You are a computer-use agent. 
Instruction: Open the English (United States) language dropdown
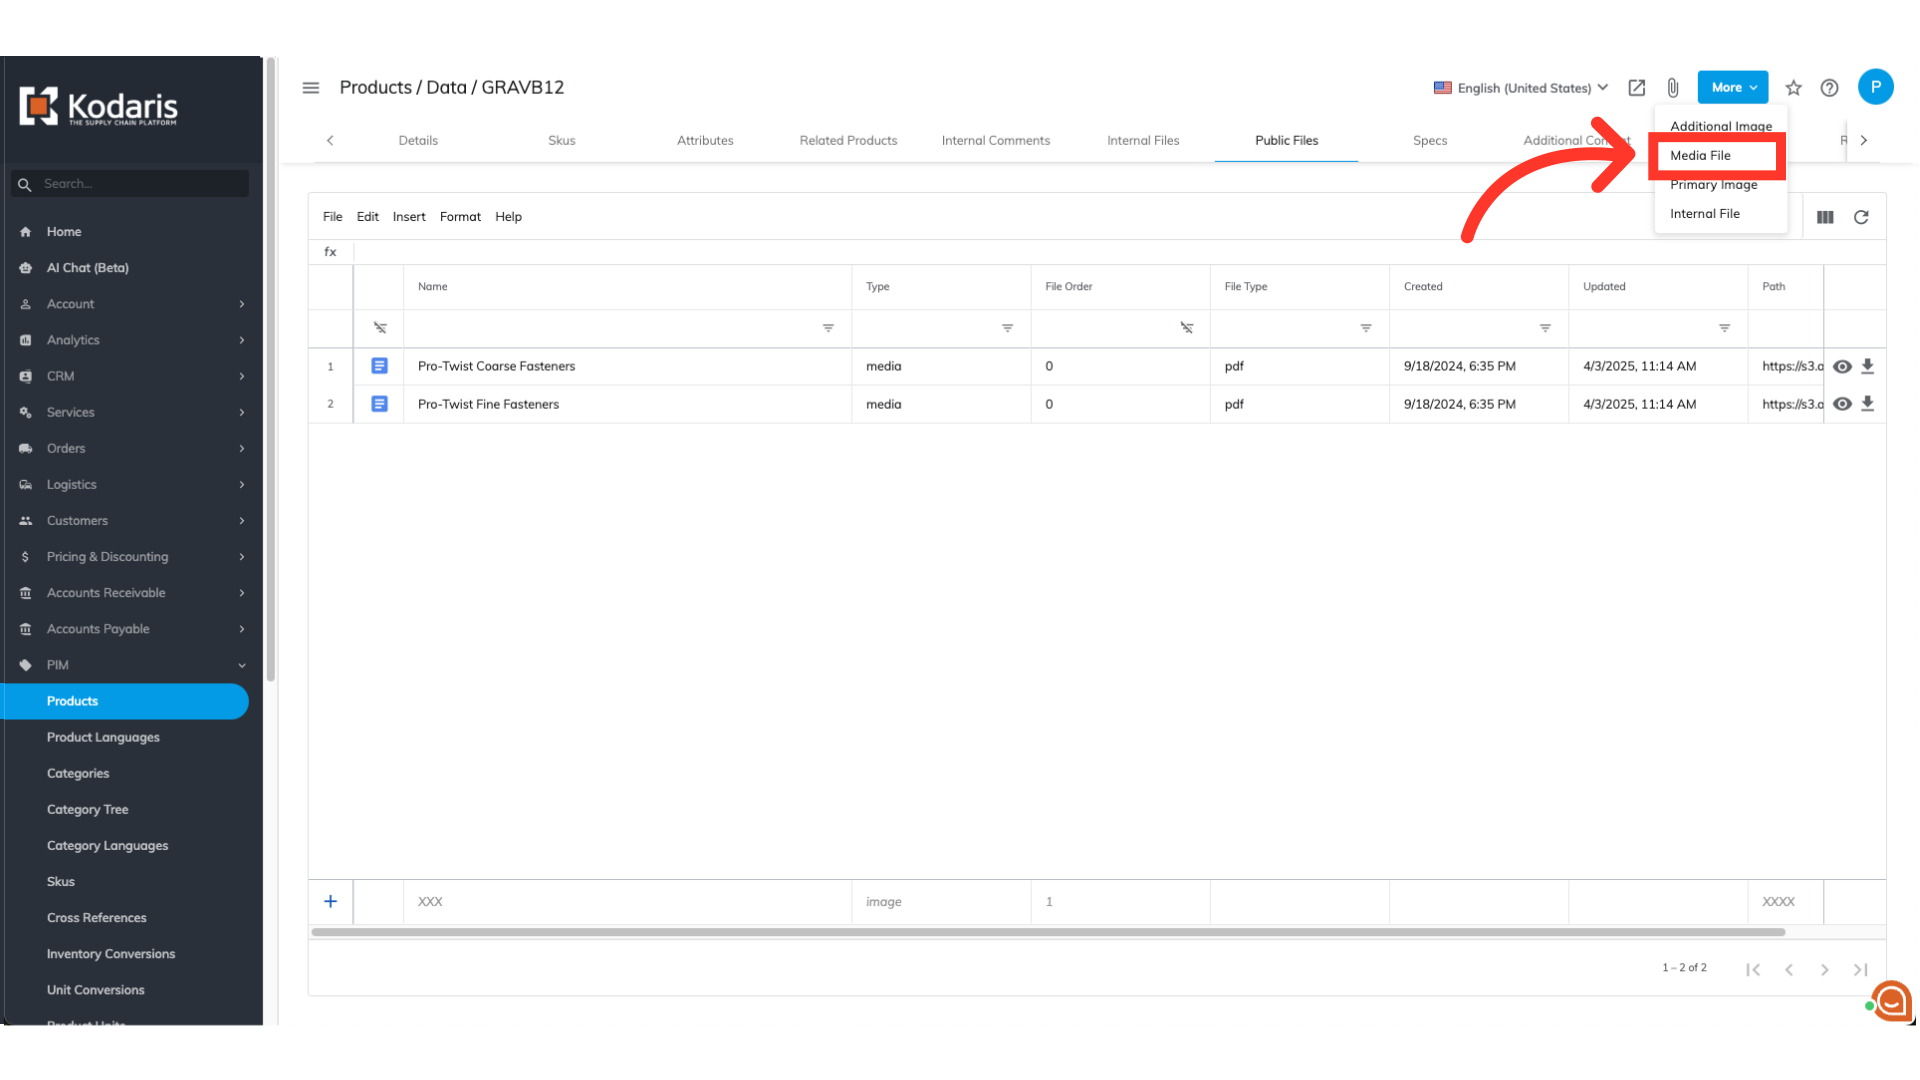point(1521,88)
